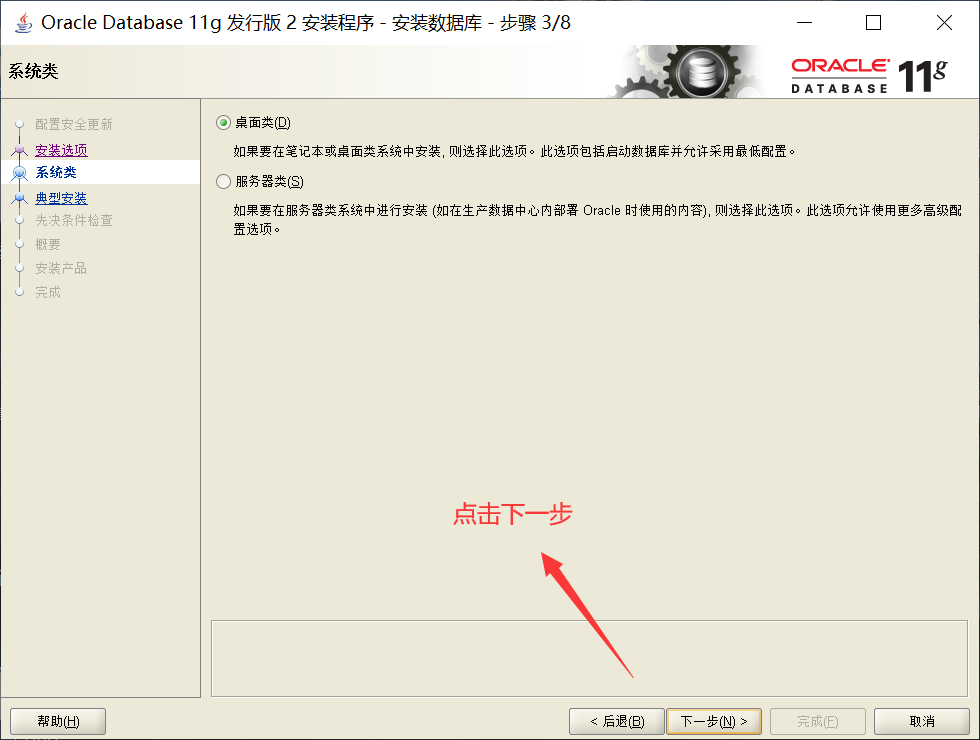980x740 pixels.
Task: Click the Java coffee cup title bar icon
Action: 22,22
